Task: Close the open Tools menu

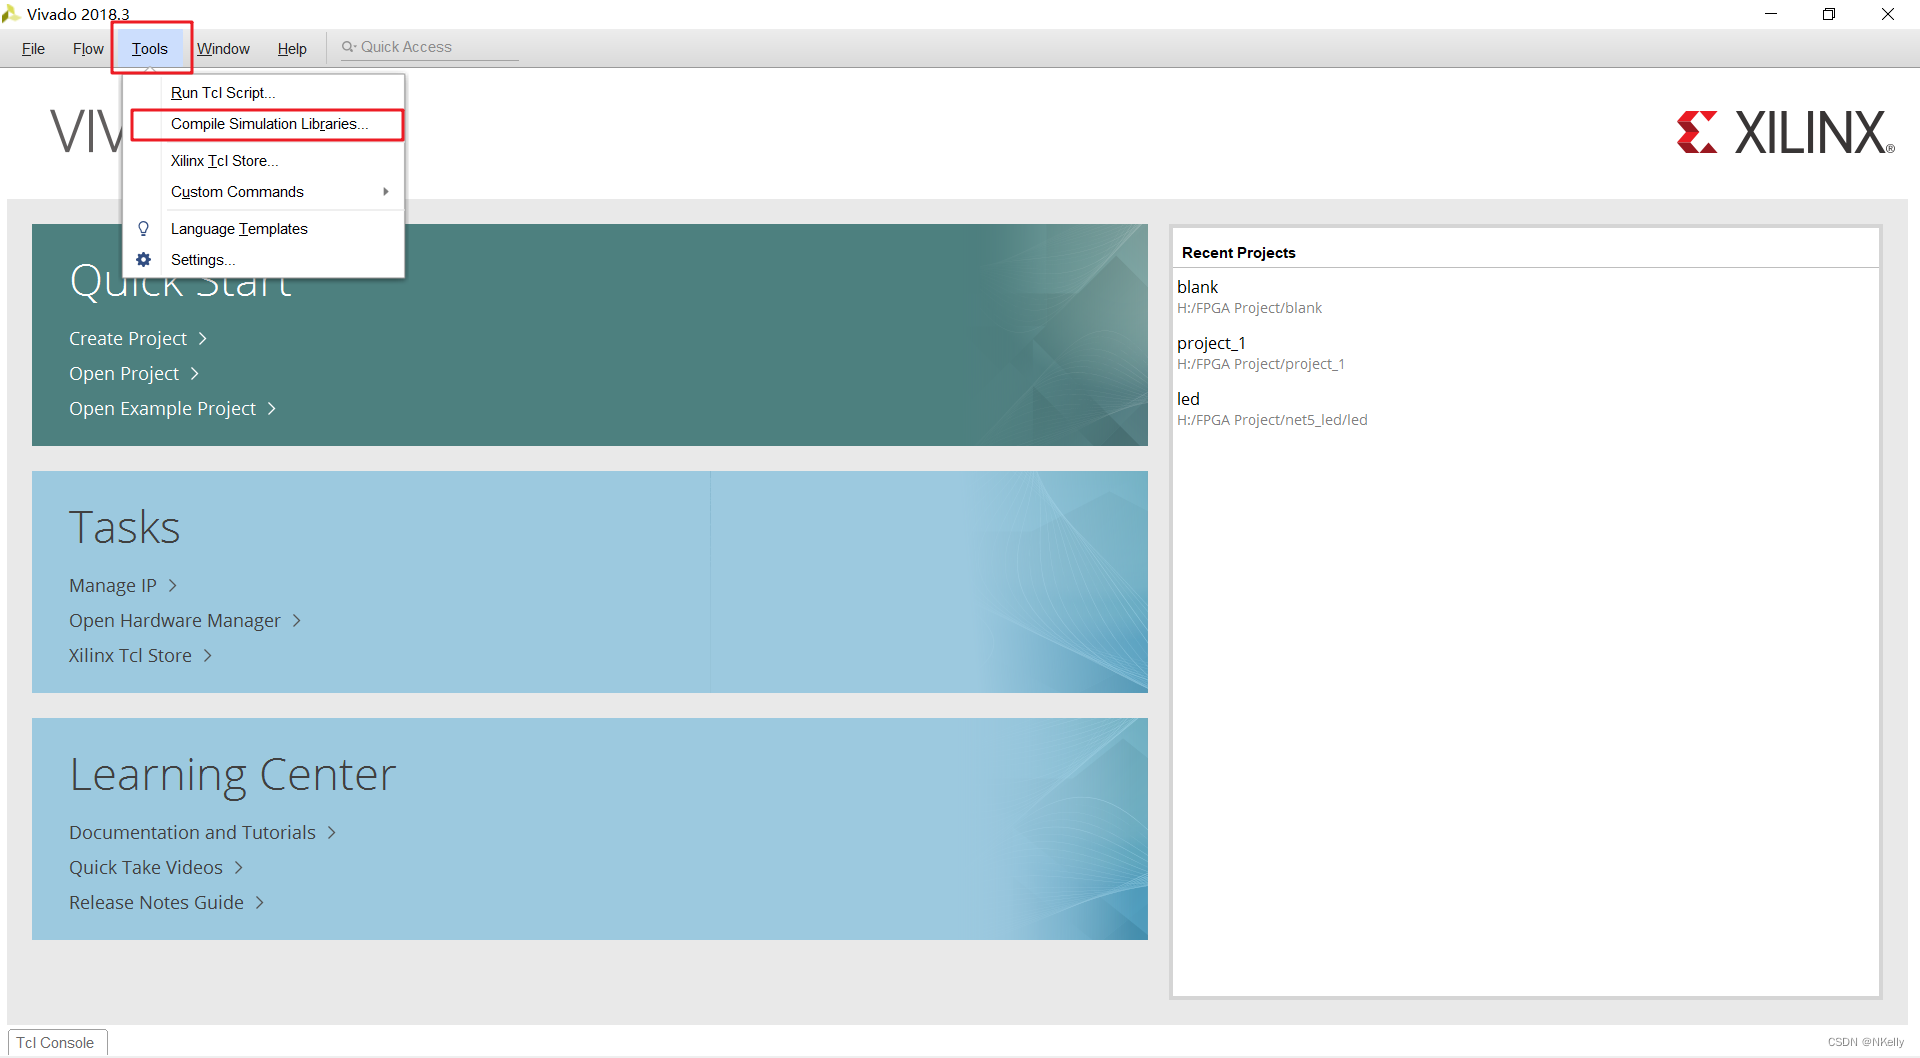Action: click(x=150, y=49)
